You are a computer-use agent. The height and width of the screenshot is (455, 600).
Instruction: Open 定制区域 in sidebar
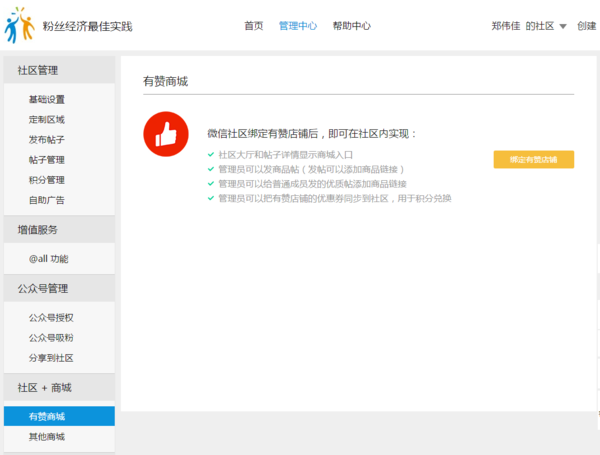point(47,120)
